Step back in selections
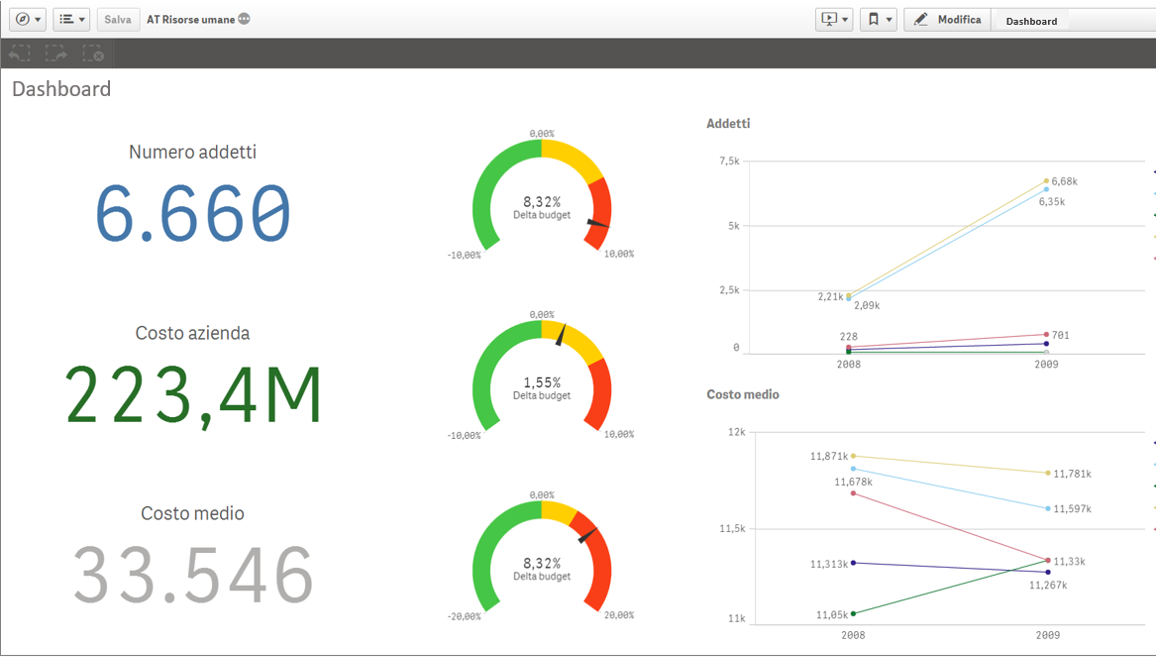 pyautogui.click(x=20, y=54)
